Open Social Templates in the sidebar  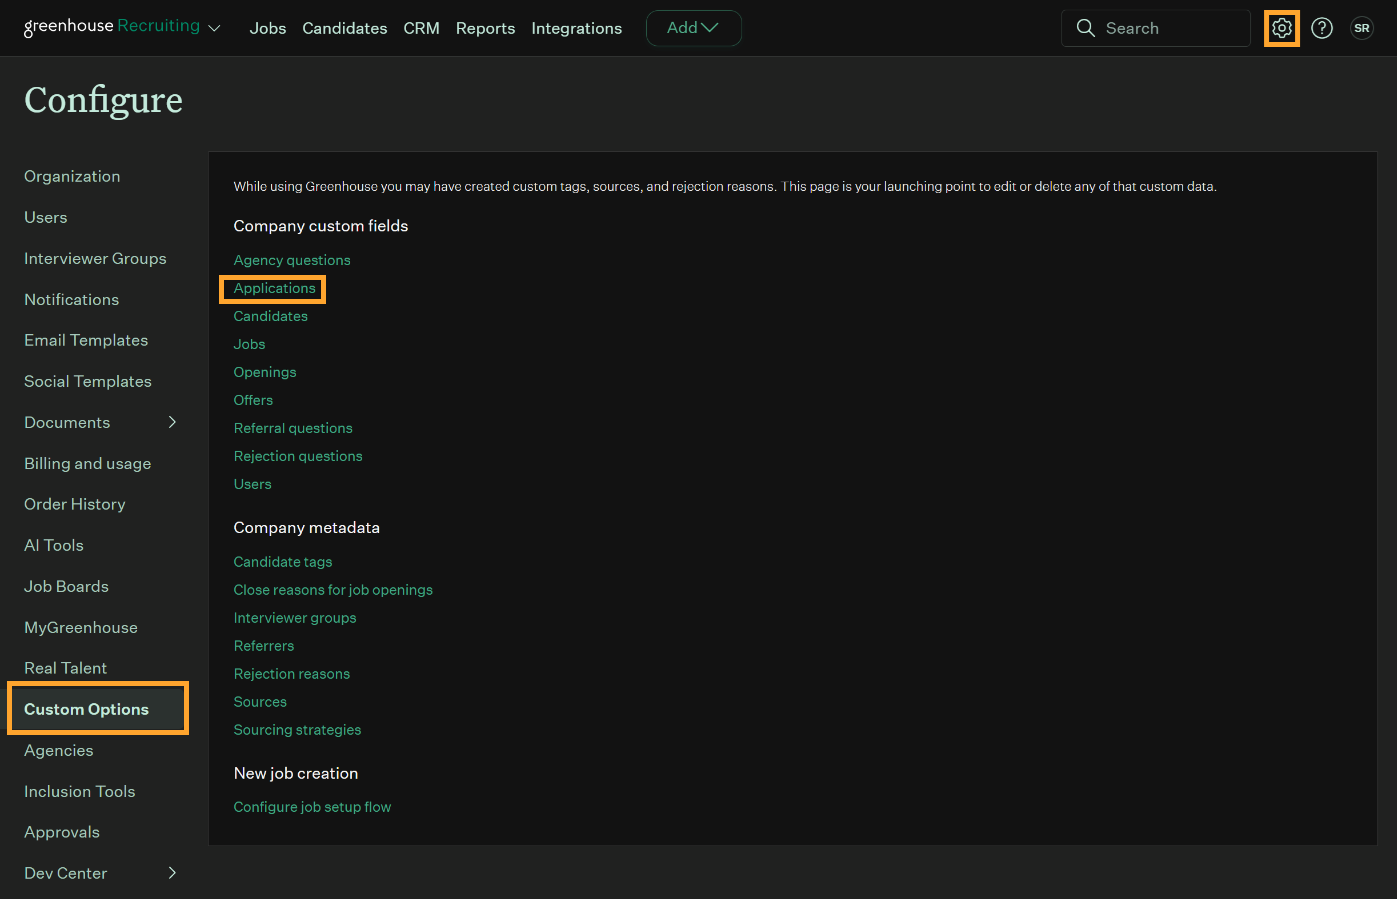pyautogui.click(x=88, y=381)
